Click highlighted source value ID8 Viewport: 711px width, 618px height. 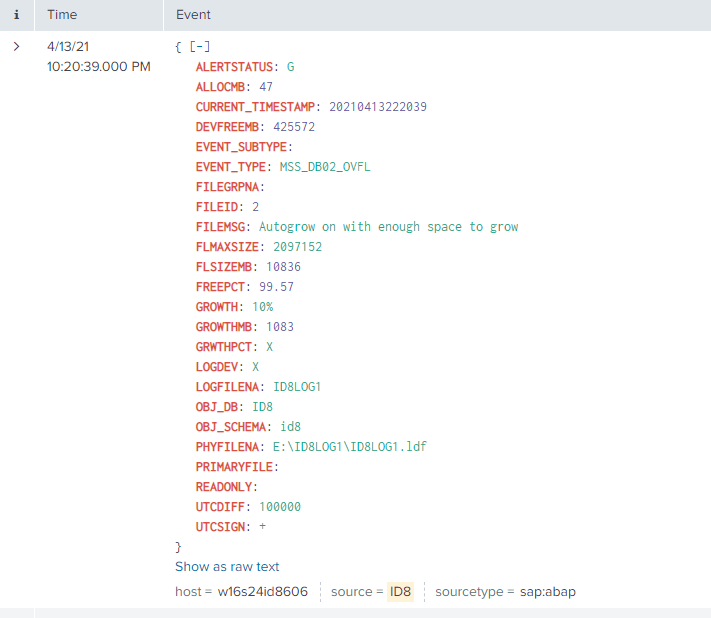click(x=400, y=591)
